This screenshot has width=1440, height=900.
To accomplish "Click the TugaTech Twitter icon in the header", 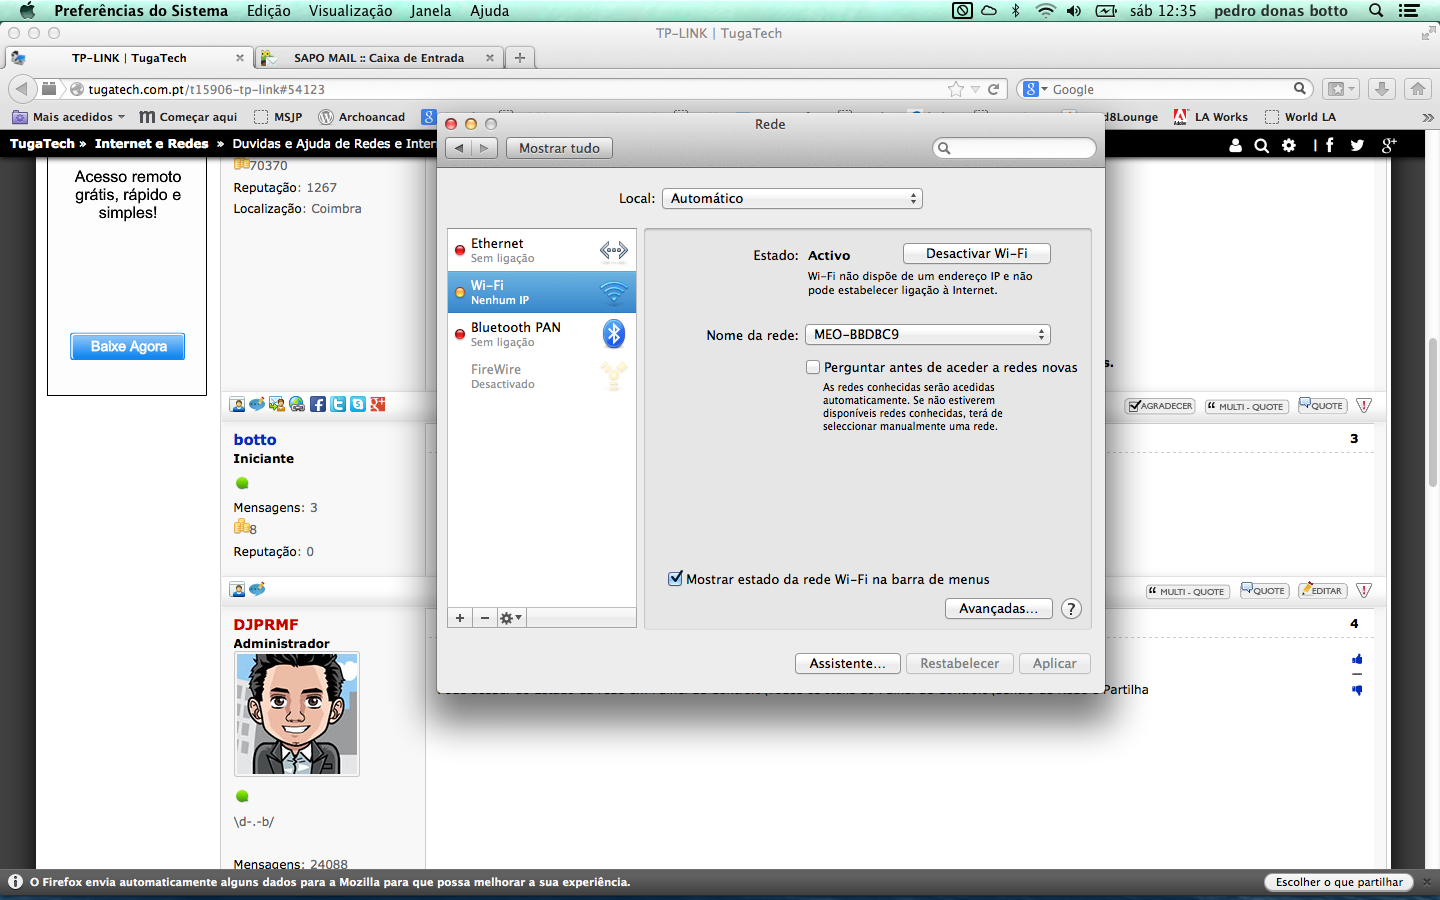I will point(1357,145).
